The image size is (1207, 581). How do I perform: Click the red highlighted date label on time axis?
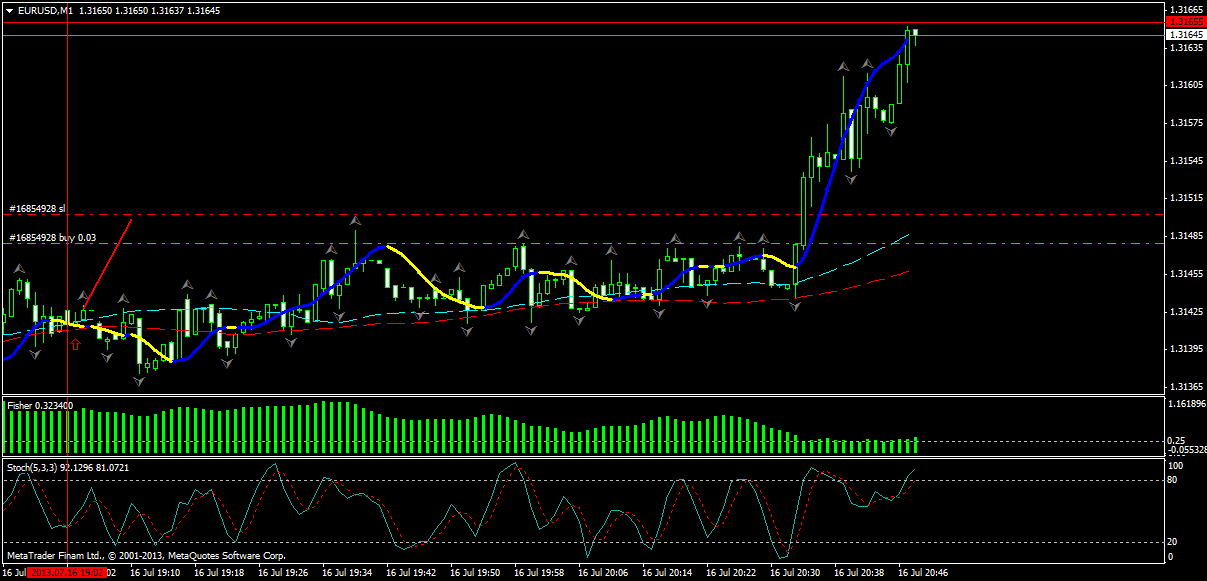tap(66, 574)
